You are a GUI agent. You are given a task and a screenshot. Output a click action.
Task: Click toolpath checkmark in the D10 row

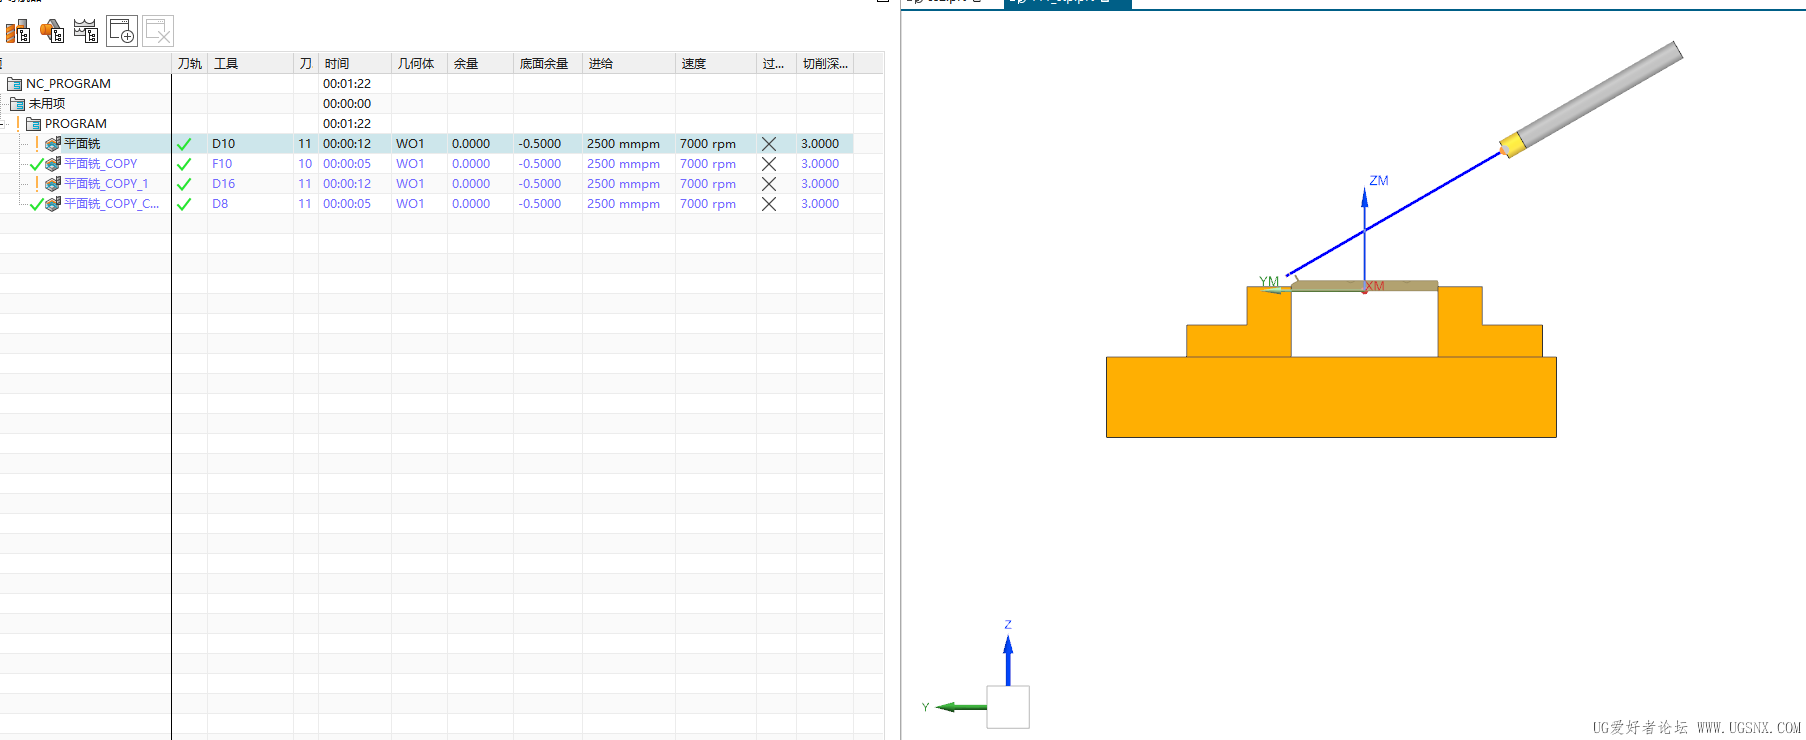pos(184,144)
